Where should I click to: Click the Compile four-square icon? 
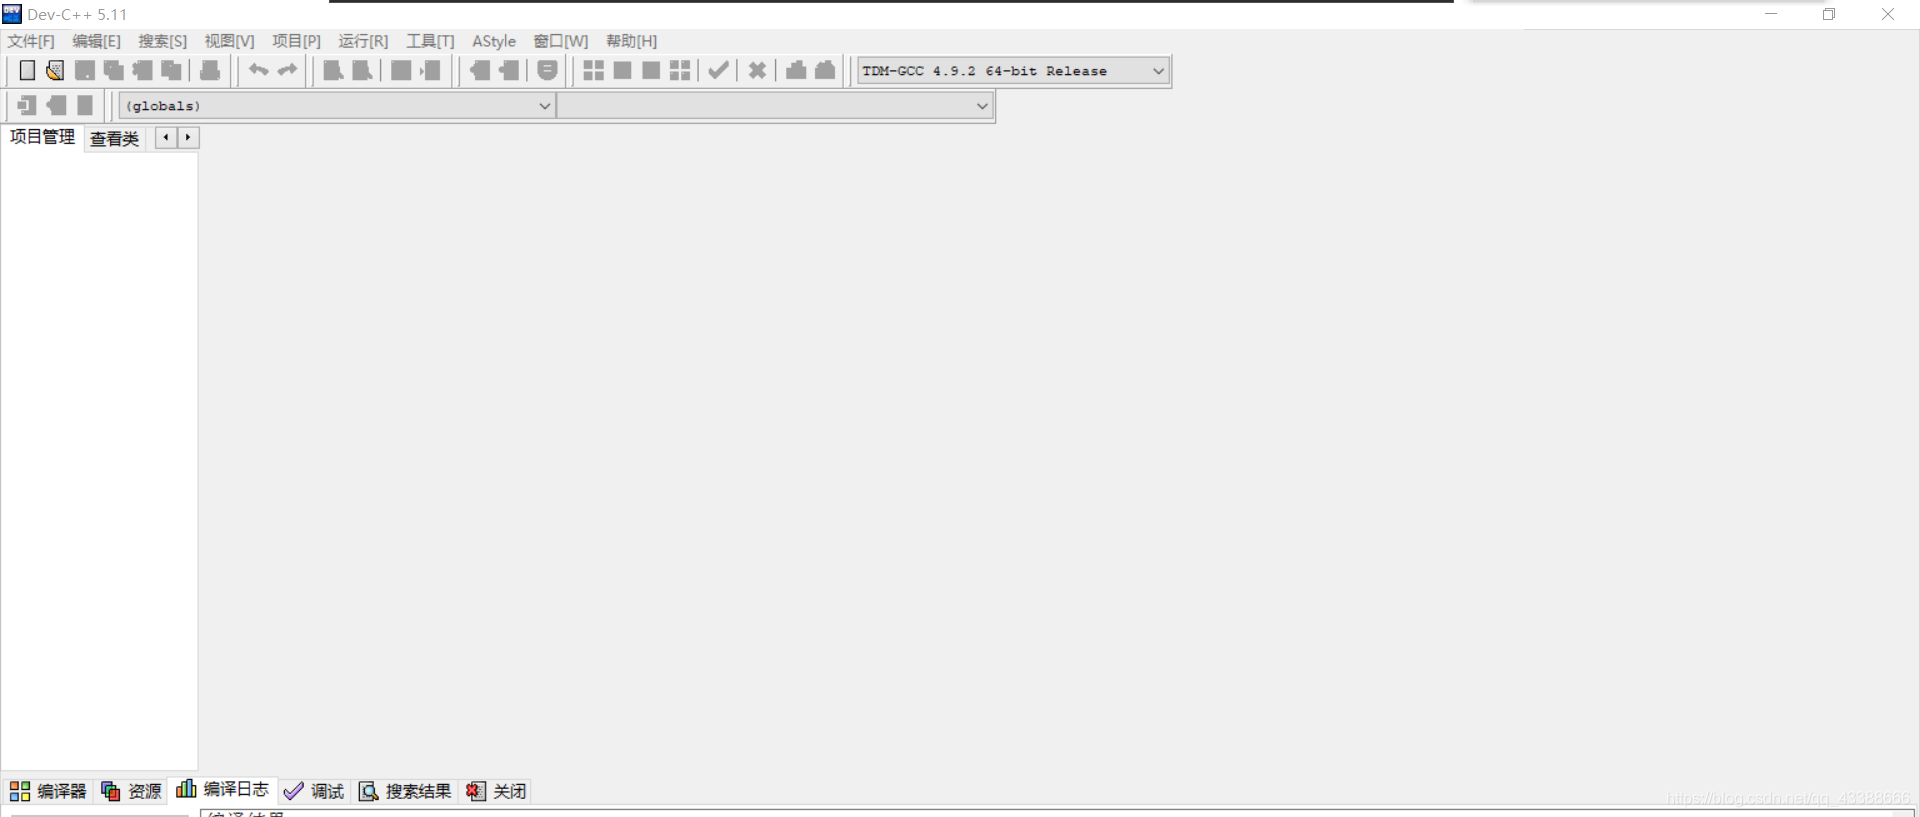[x=593, y=70]
